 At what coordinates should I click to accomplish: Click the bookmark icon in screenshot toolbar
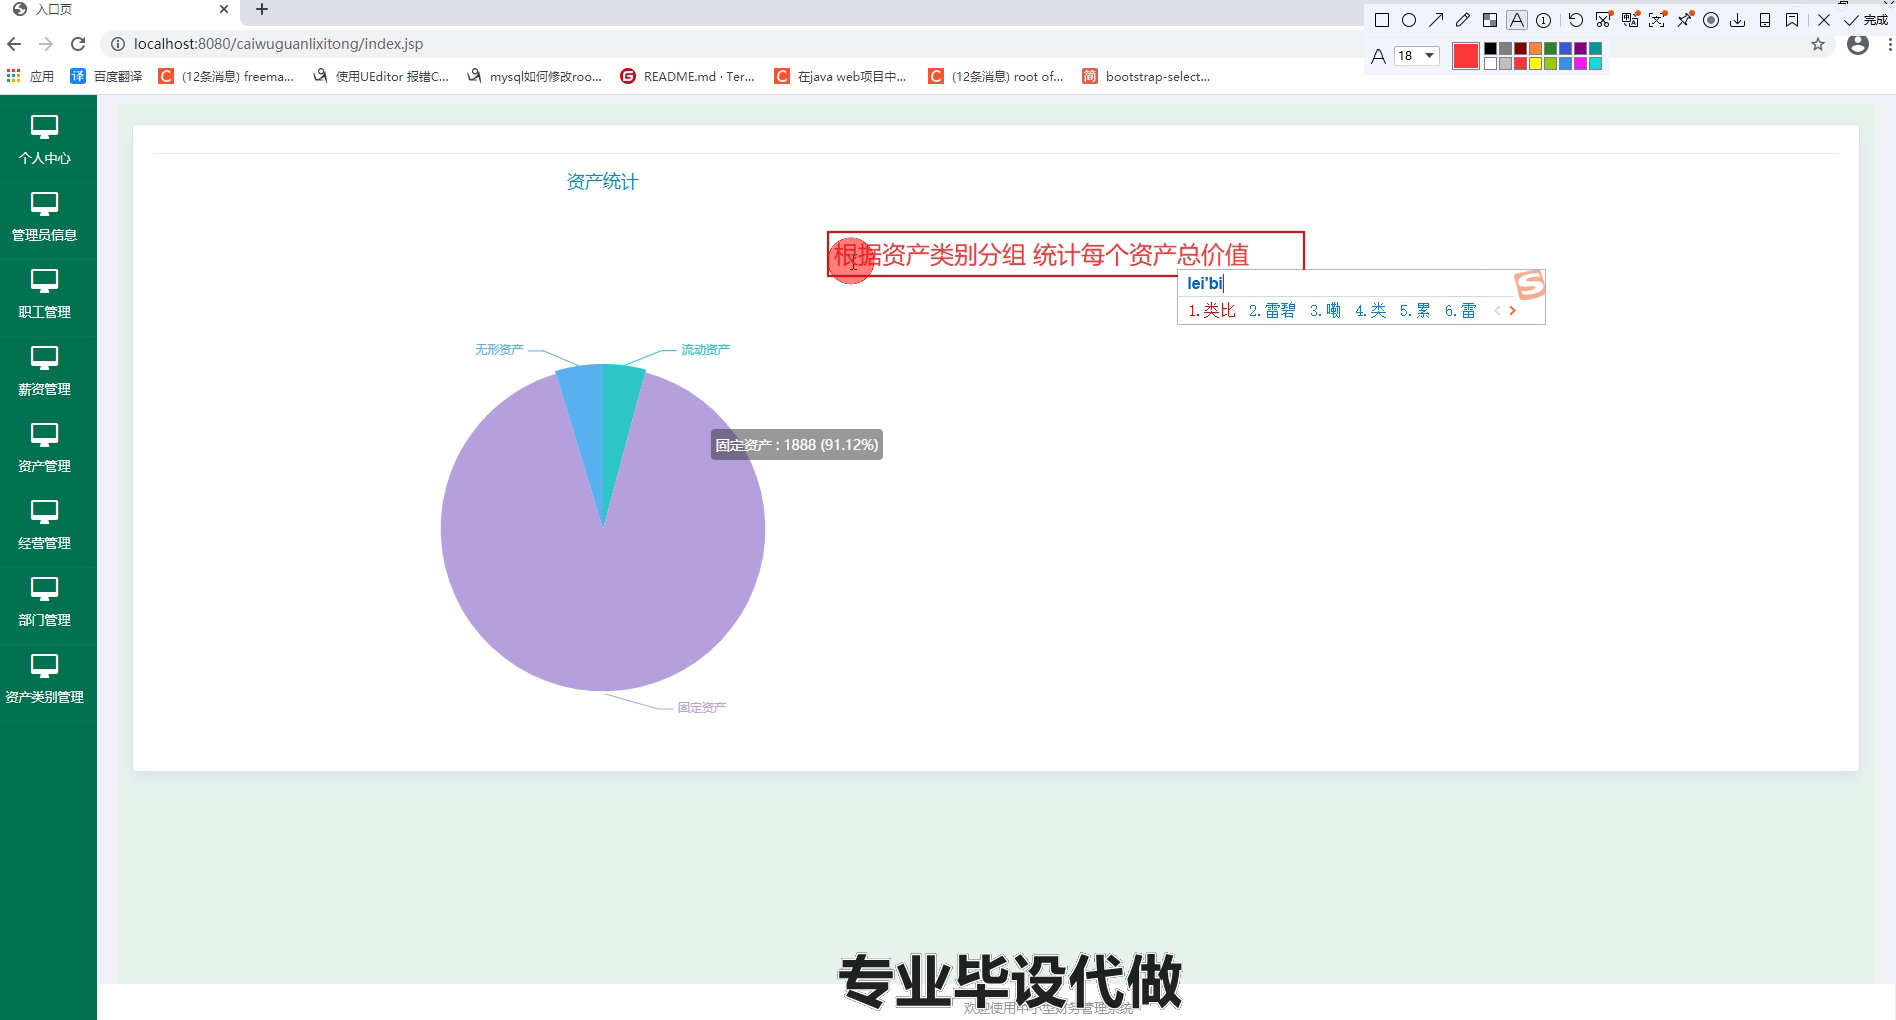pos(1792,20)
